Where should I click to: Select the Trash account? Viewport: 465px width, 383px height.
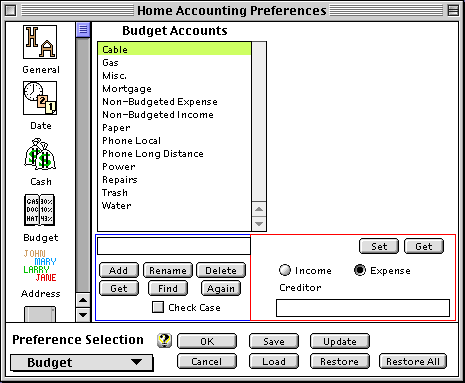pyautogui.click(x=174, y=192)
